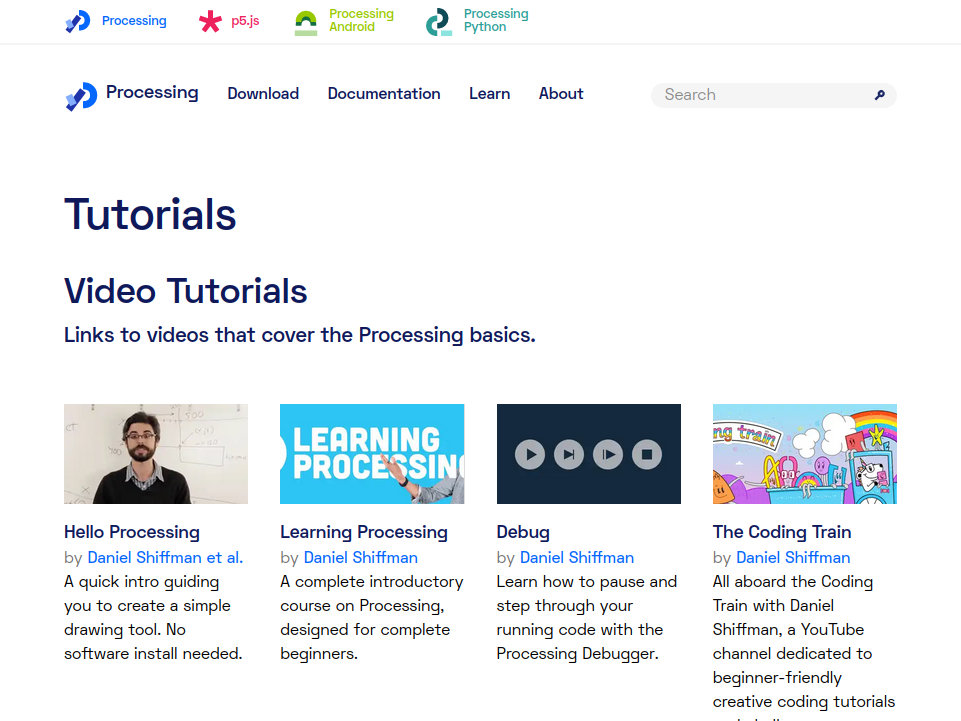Click the search magnifier icon

[x=880, y=95]
